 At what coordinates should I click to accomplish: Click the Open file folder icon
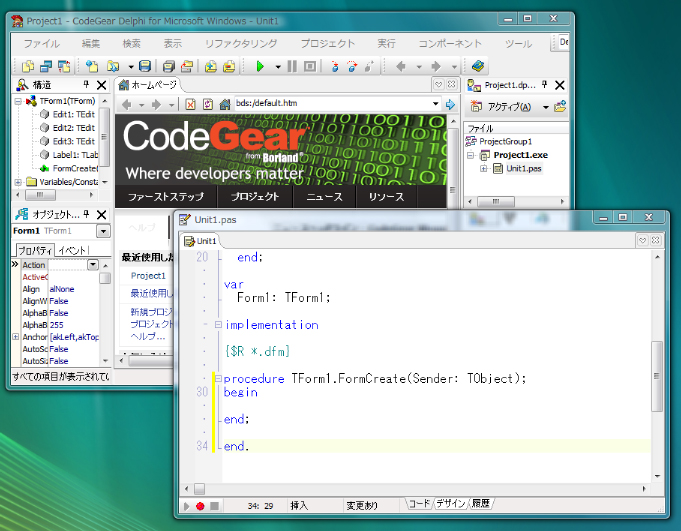click(x=113, y=66)
